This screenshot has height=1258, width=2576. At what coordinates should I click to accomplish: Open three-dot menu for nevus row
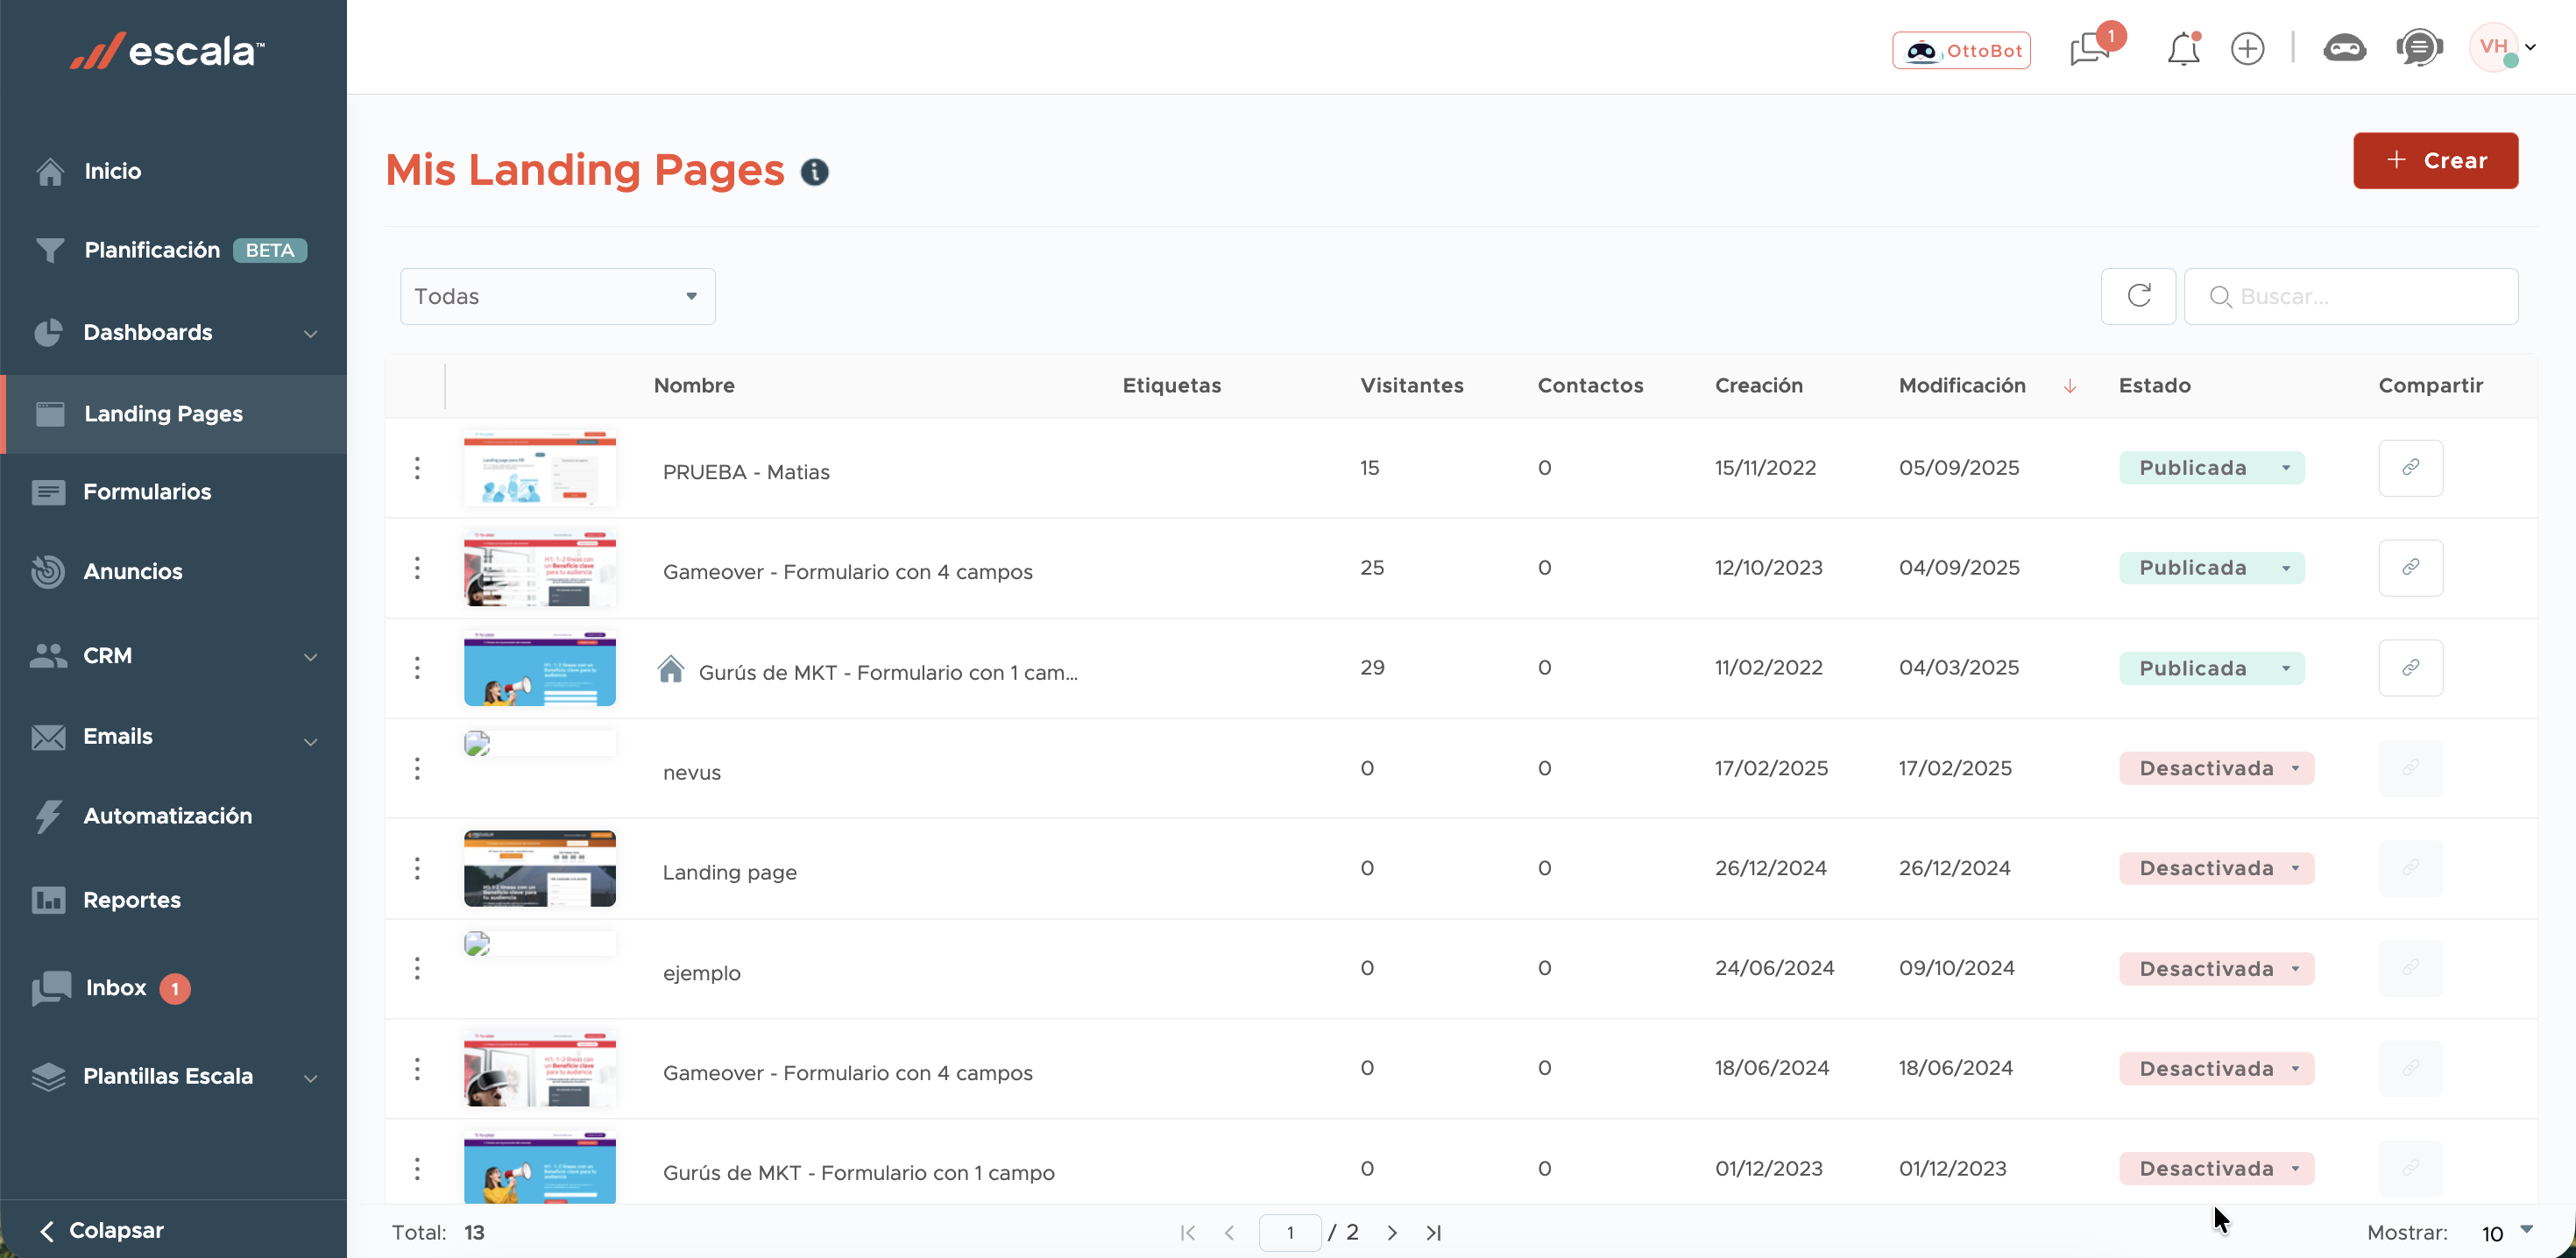pyautogui.click(x=417, y=768)
